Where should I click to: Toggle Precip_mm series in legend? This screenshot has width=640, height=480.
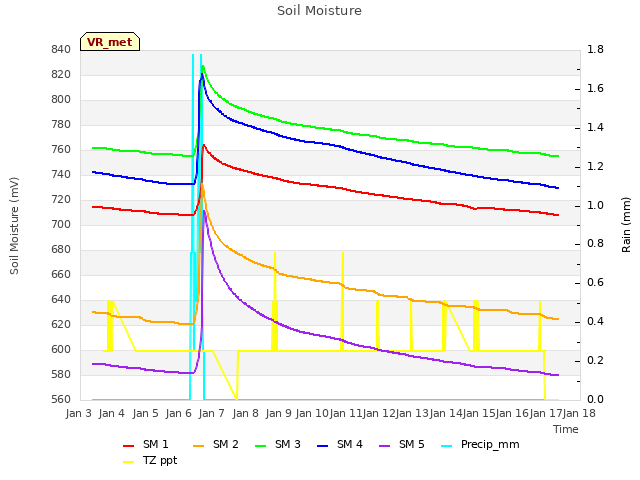pyautogui.click(x=480, y=444)
